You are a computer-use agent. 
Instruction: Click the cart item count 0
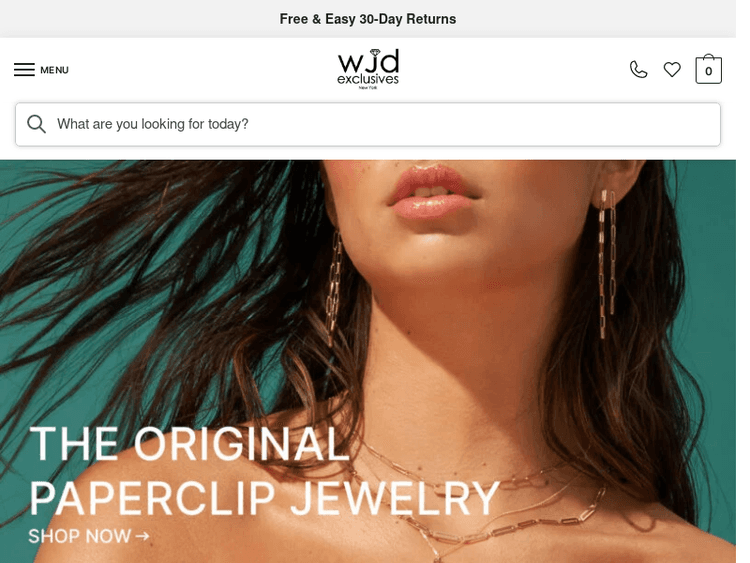click(708, 71)
